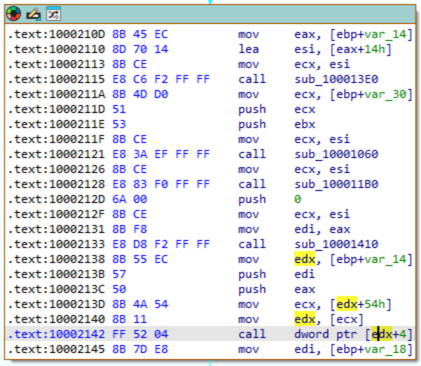Follow call target sub_100013E0

pos(336,79)
